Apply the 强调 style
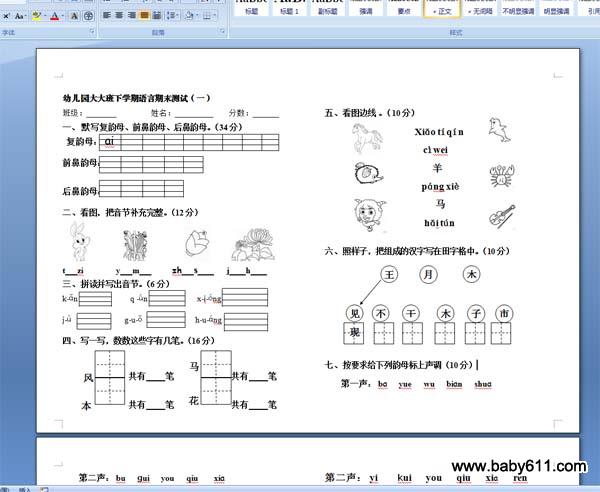Image resolution: width=600 pixels, height=492 pixels. pyautogui.click(x=366, y=8)
